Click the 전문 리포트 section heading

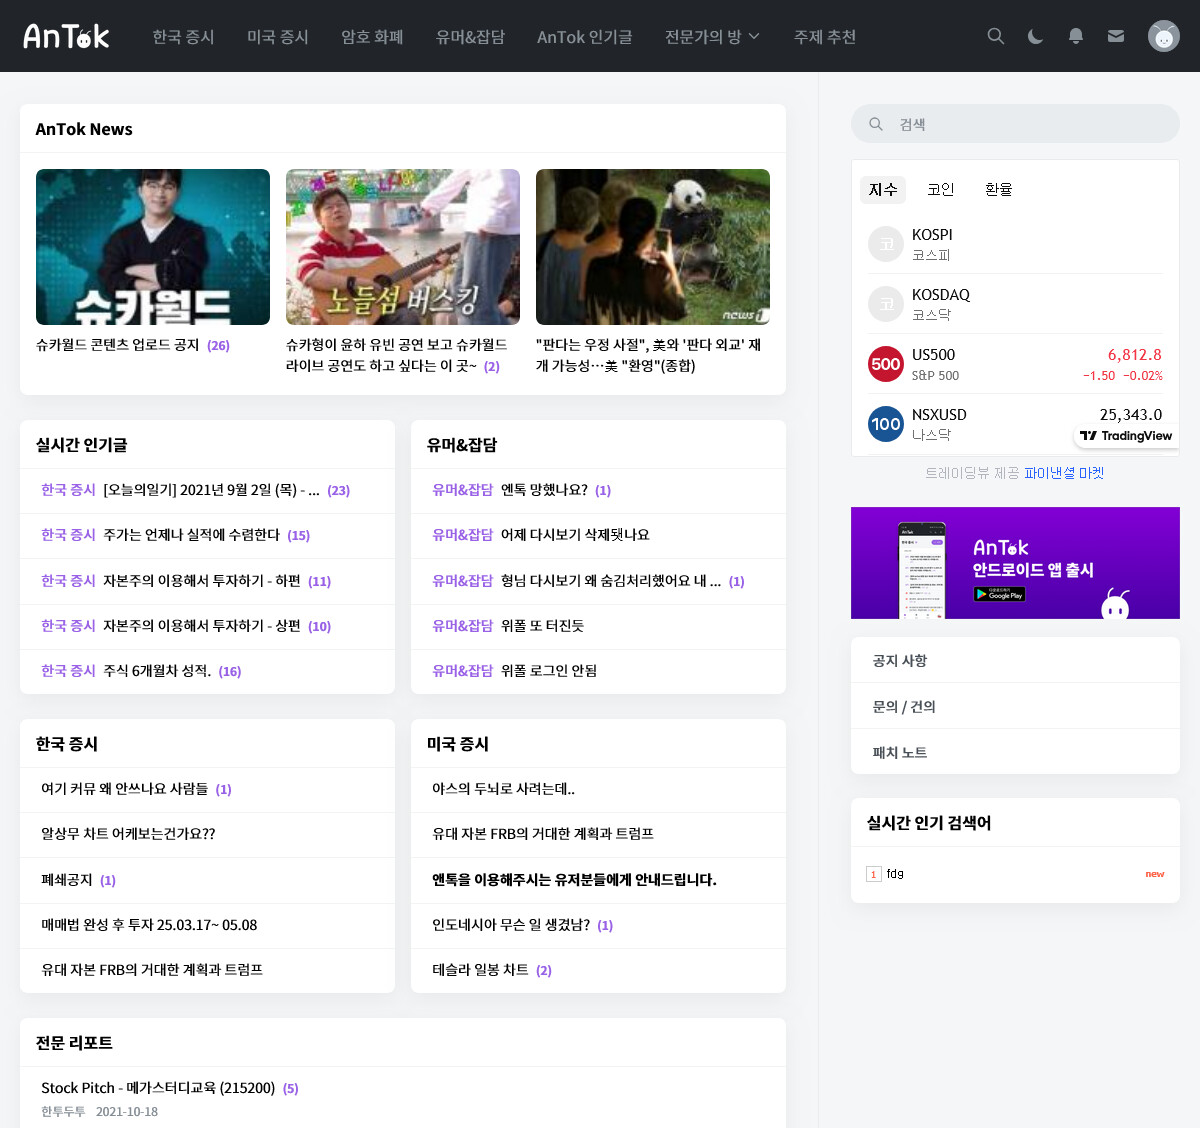pyautogui.click(x=74, y=1043)
